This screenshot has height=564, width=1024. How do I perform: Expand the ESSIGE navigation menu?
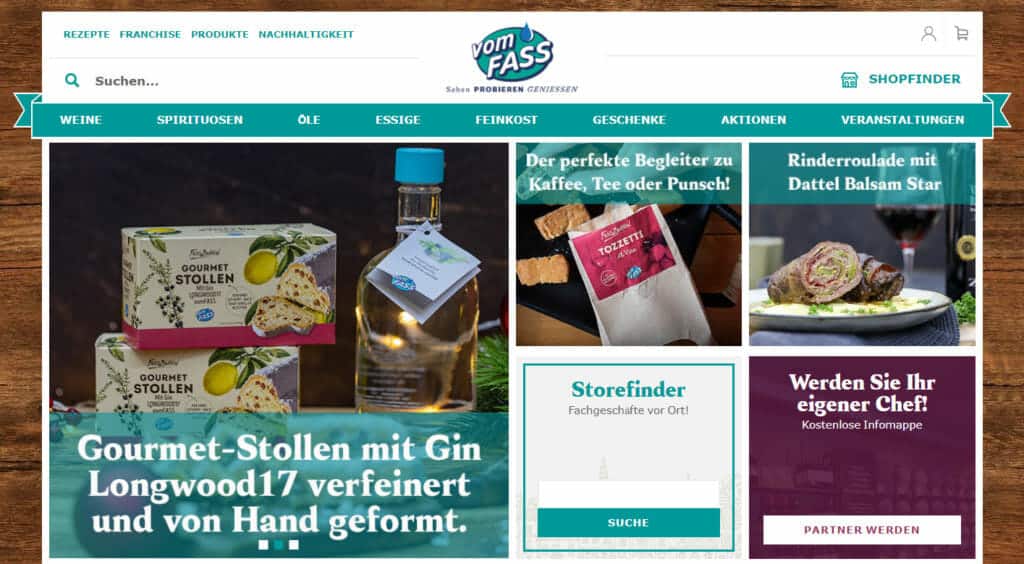point(397,120)
